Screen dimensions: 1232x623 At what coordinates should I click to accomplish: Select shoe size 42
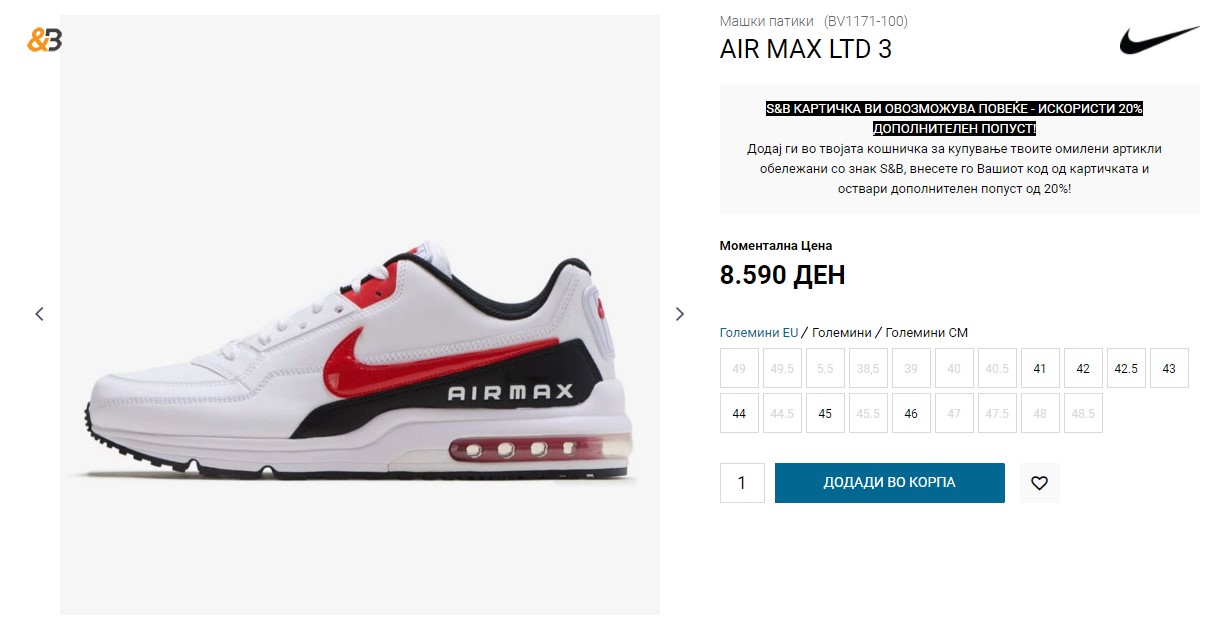(1083, 368)
